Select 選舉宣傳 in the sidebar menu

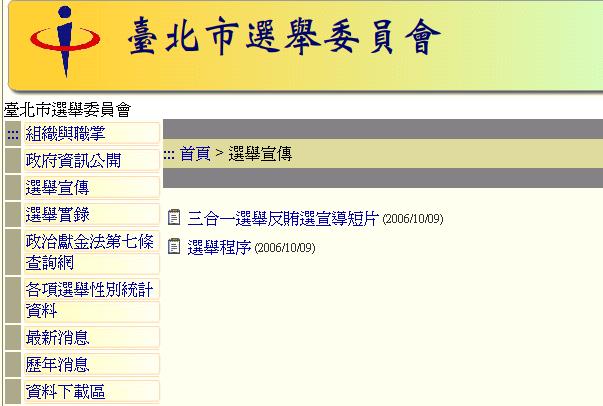click(57, 188)
